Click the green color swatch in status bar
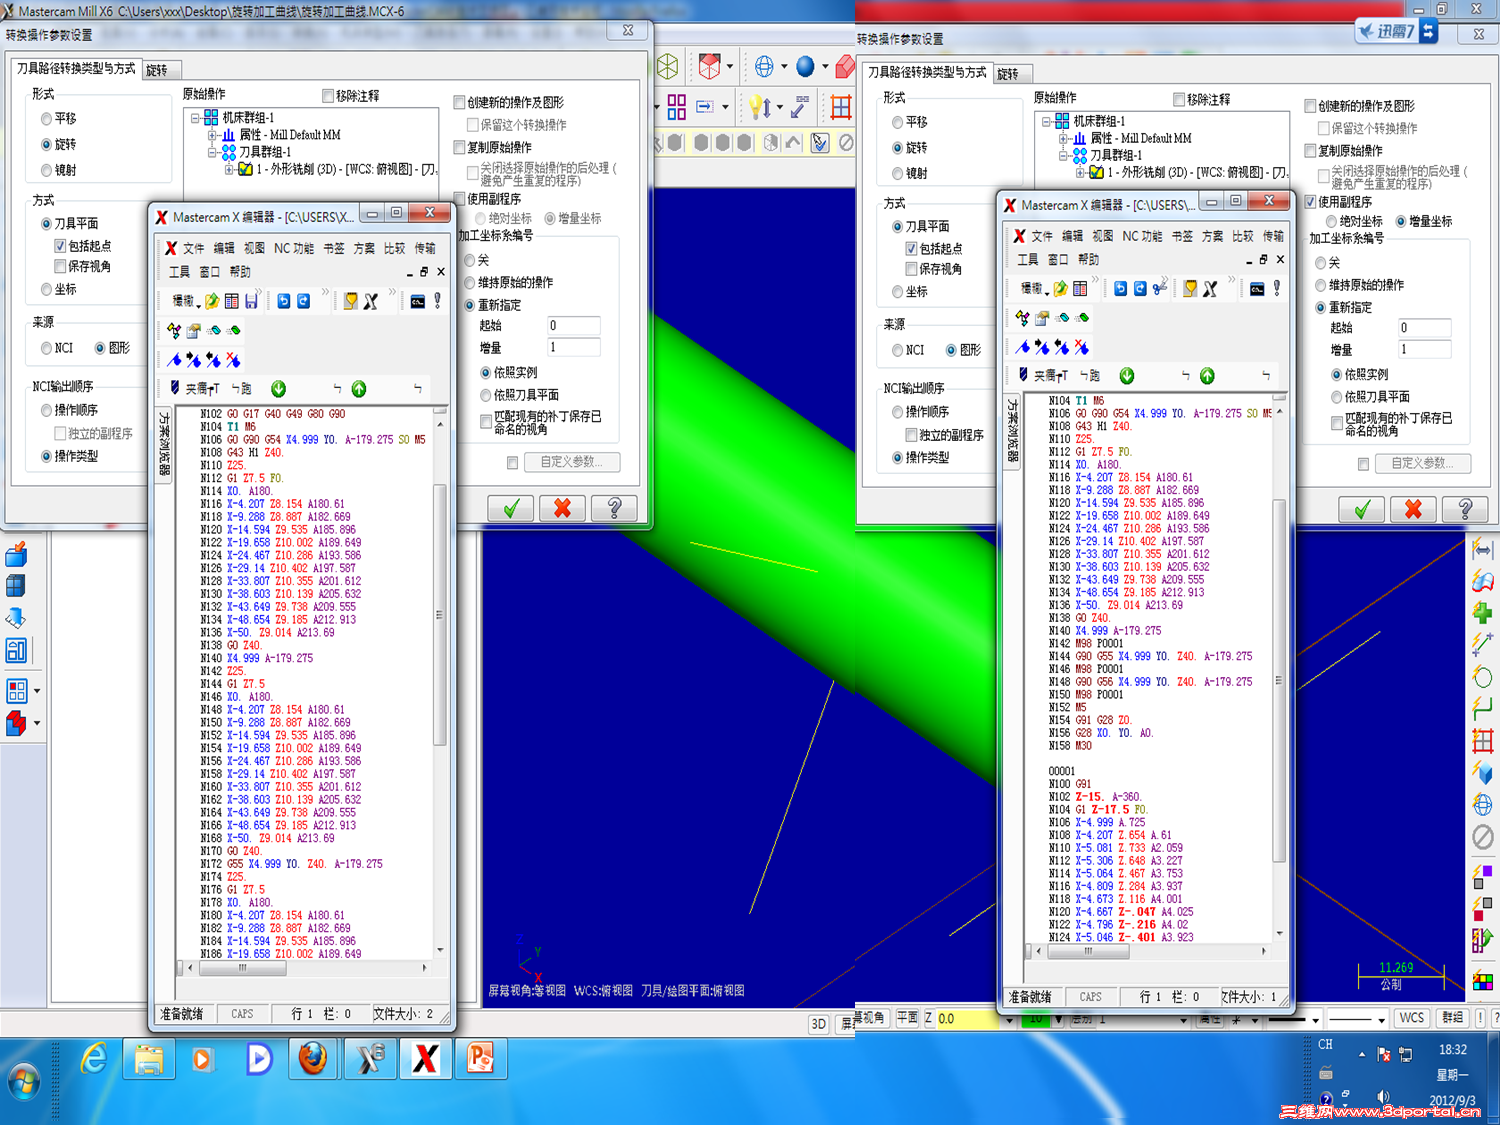The width and height of the screenshot is (1500, 1125). 1036,1019
